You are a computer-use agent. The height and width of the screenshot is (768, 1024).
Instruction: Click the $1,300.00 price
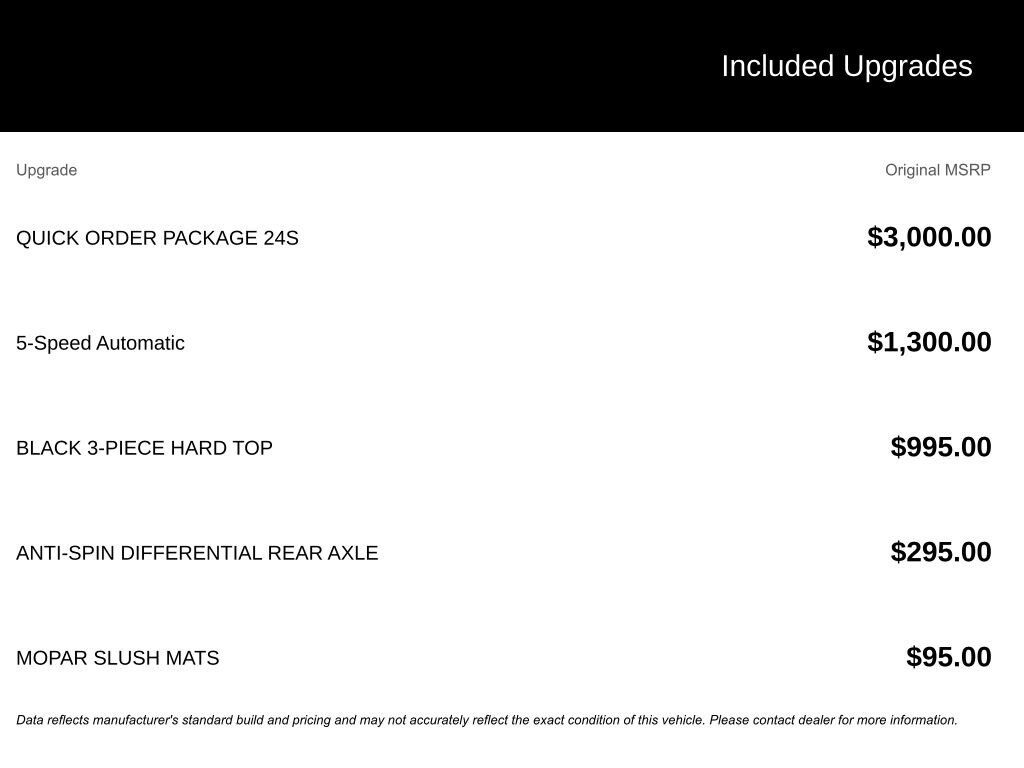[x=929, y=342]
